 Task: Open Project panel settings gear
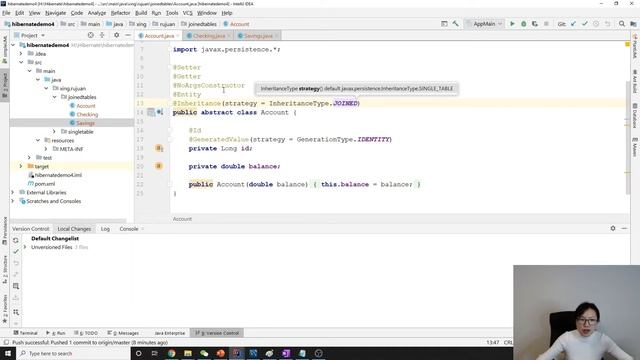click(116, 36)
